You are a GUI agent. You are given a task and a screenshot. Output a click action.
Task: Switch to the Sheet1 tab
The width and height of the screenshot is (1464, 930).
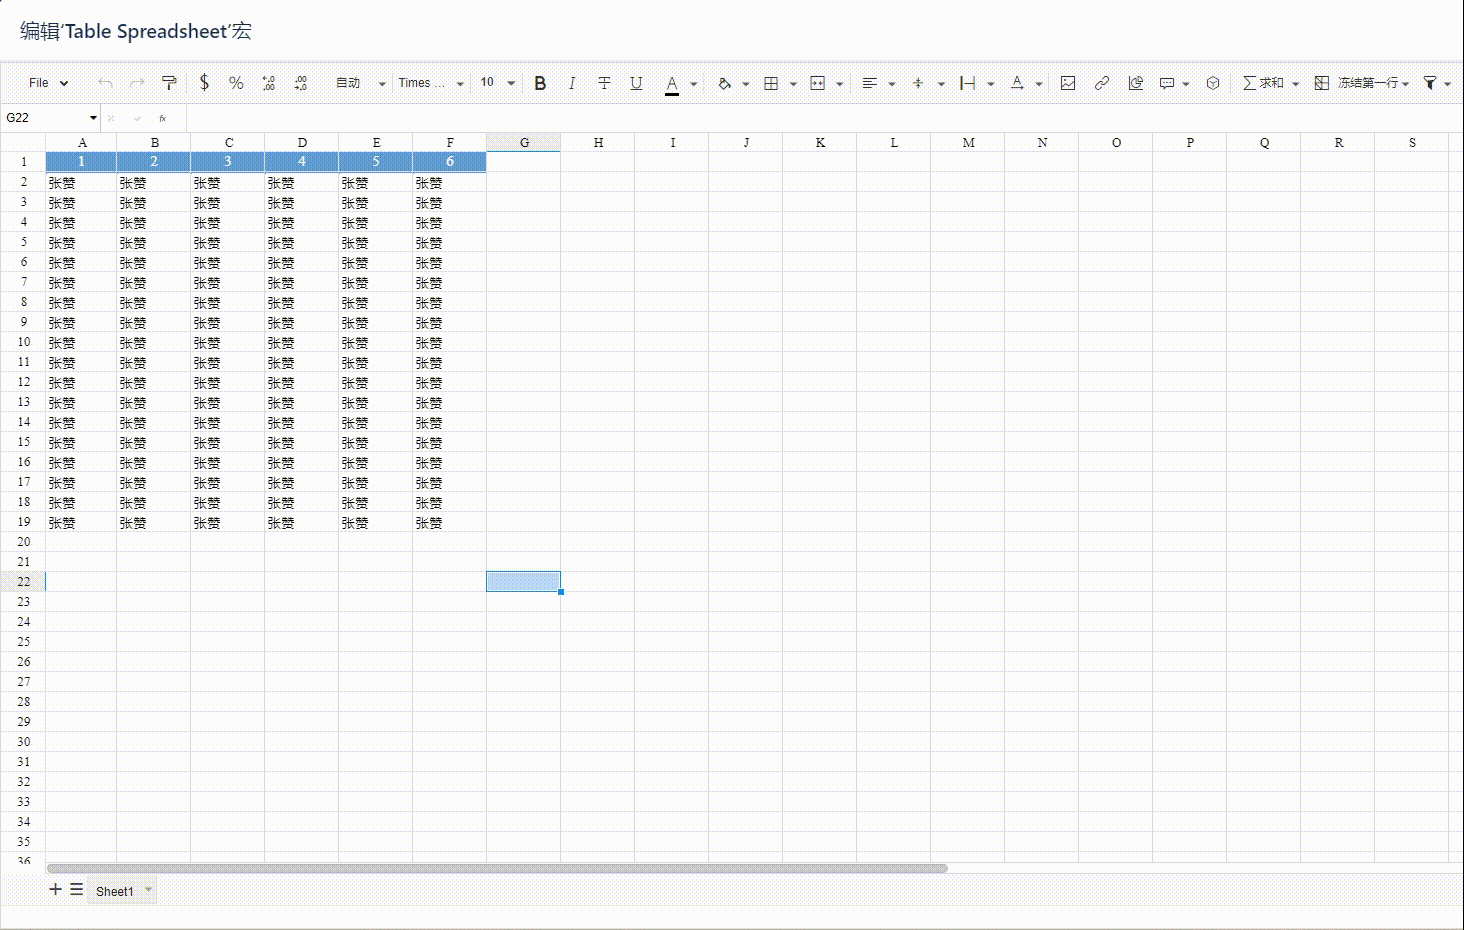click(x=116, y=890)
